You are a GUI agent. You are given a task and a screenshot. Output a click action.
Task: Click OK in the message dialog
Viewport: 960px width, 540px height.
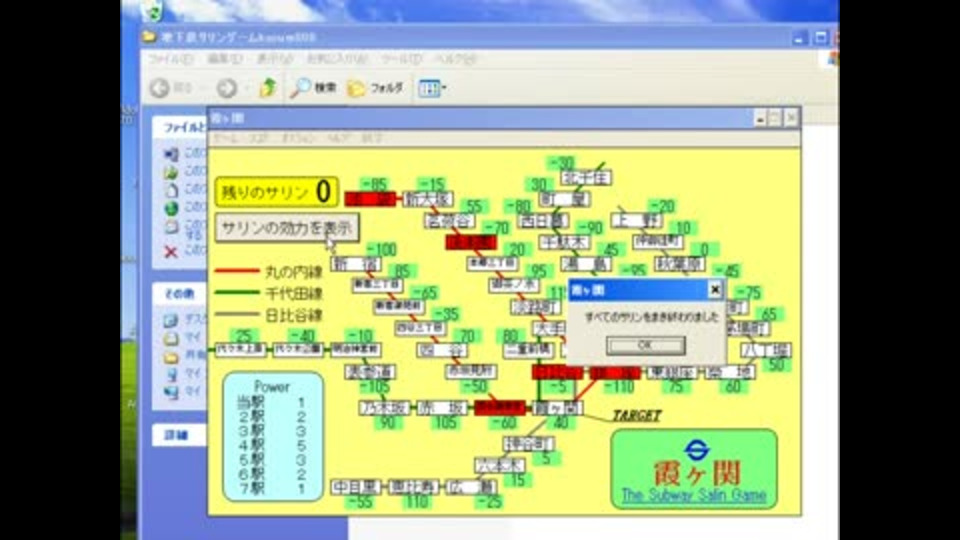pyautogui.click(x=645, y=345)
